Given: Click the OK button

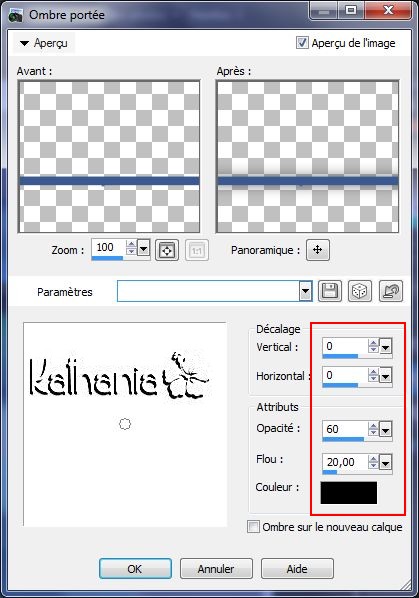Looking at the screenshot, I should [x=135, y=569].
